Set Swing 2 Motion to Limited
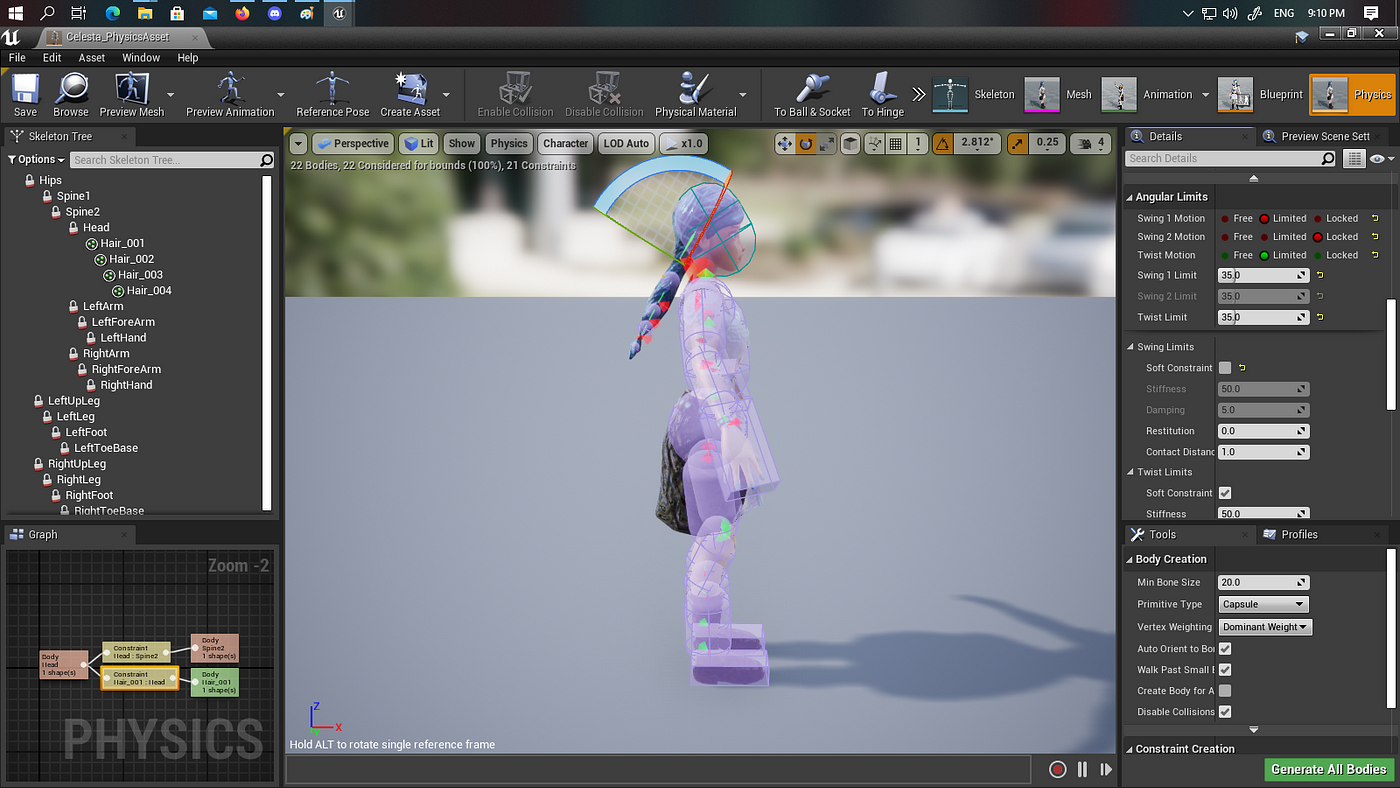This screenshot has width=1400, height=788. [x=1283, y=237]
